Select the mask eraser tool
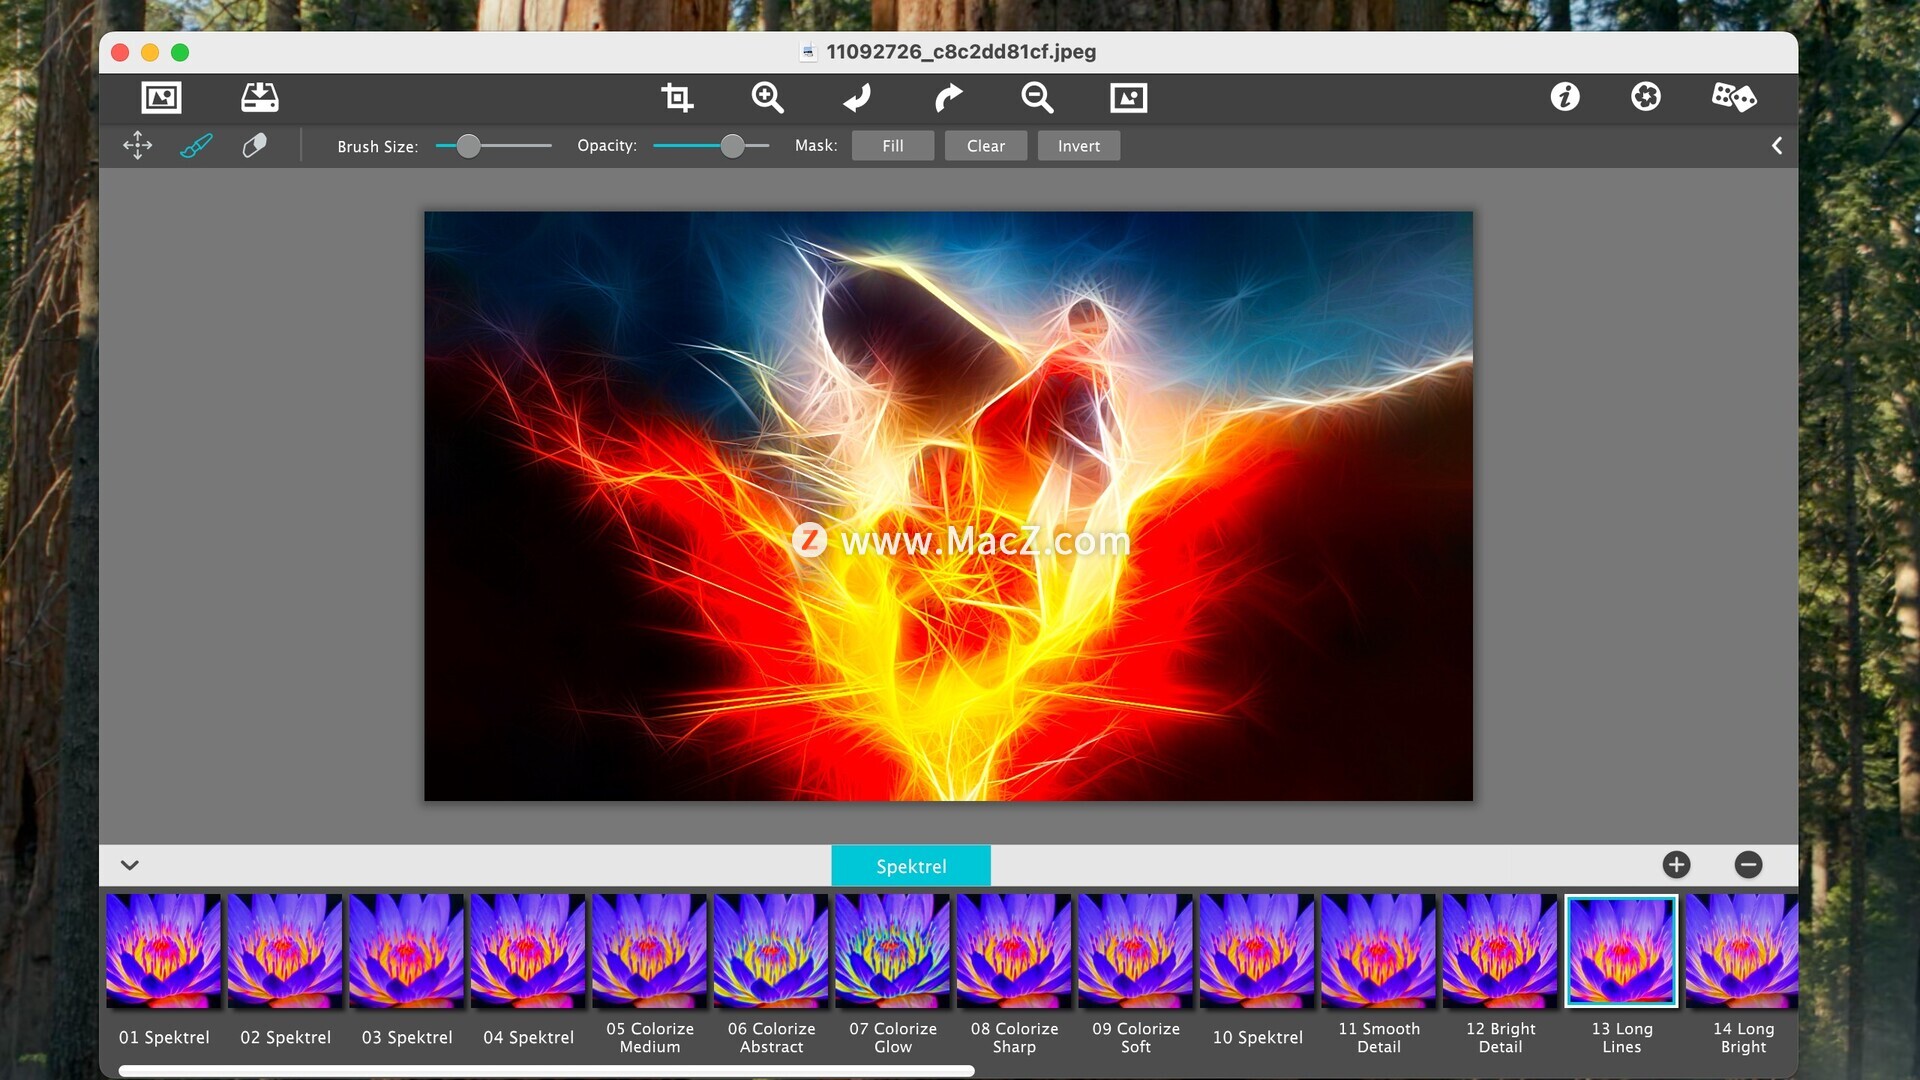The height and width of the screenshot is (1080, 1920). pos(254,146)
